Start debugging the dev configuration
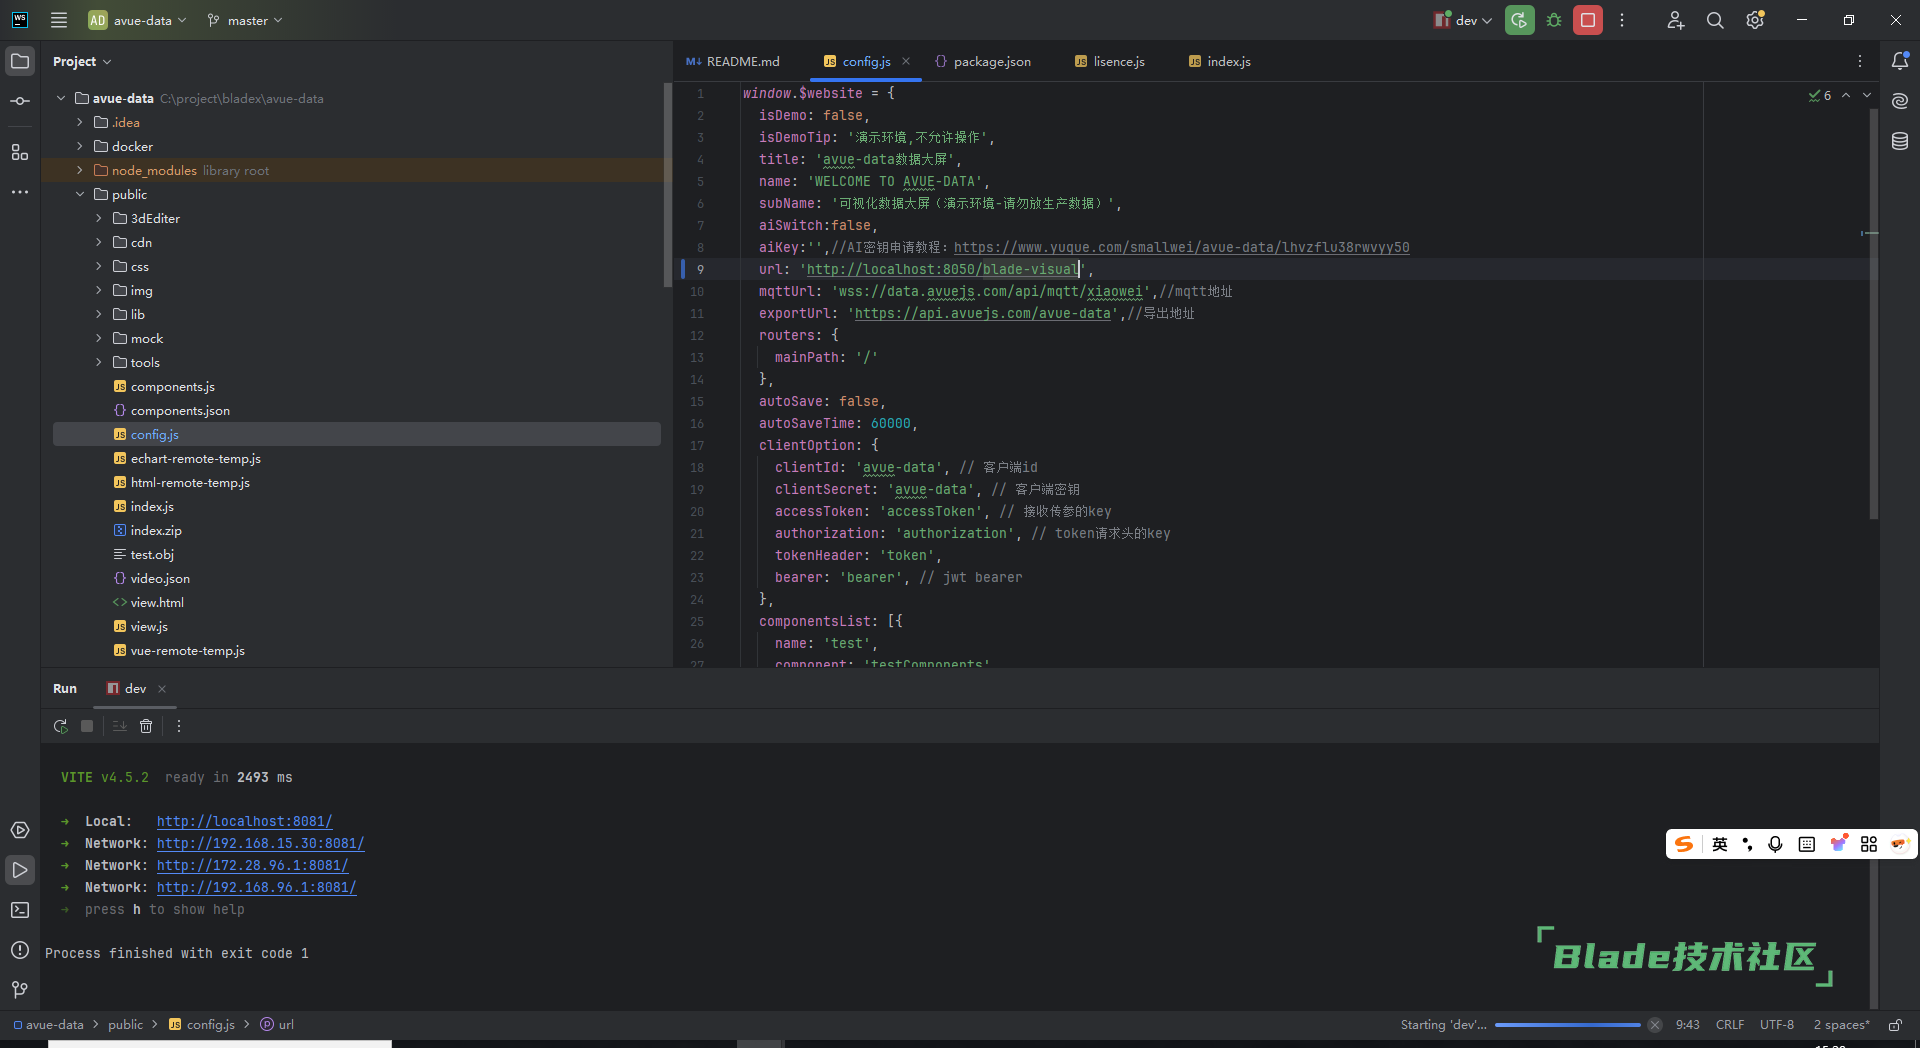The image size is (1920, 1048). [1554, 20]
